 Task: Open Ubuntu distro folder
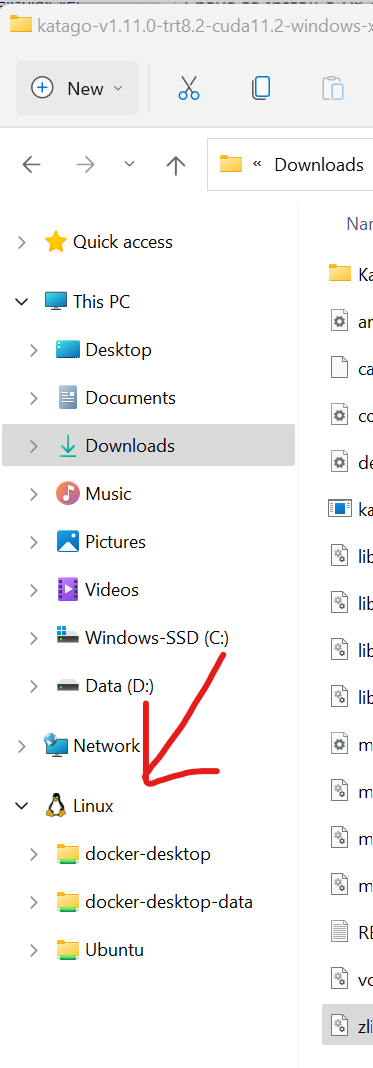[x=114, y=950]
